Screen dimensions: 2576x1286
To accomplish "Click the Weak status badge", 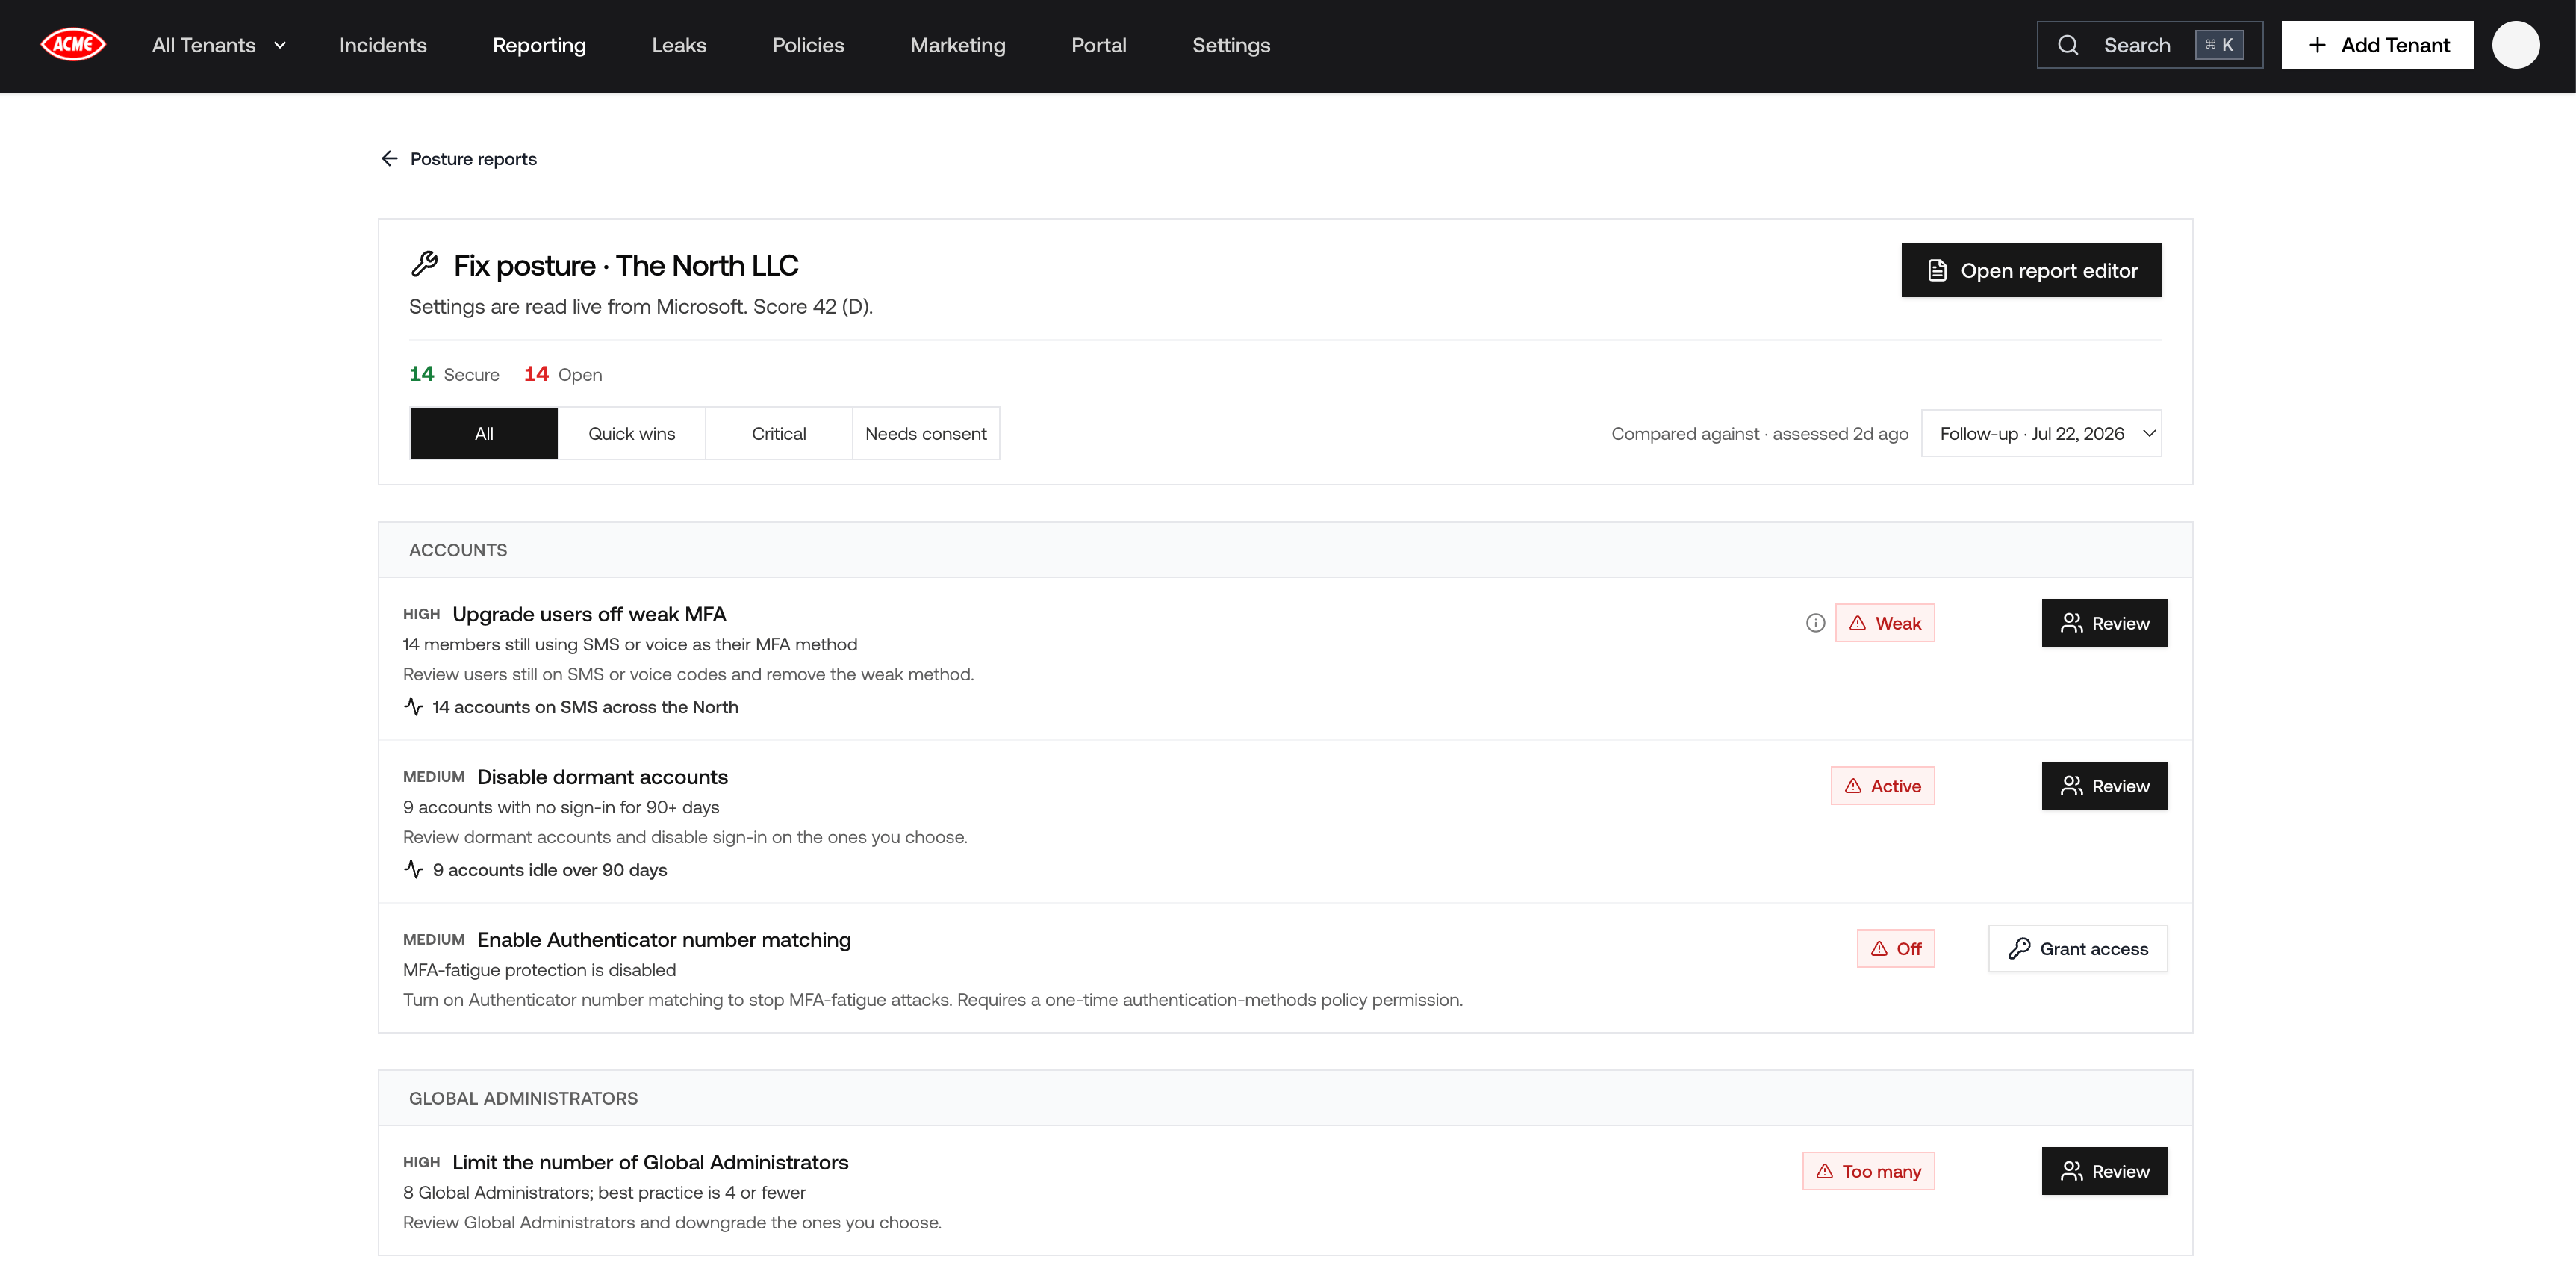I will coord(1884,623).
